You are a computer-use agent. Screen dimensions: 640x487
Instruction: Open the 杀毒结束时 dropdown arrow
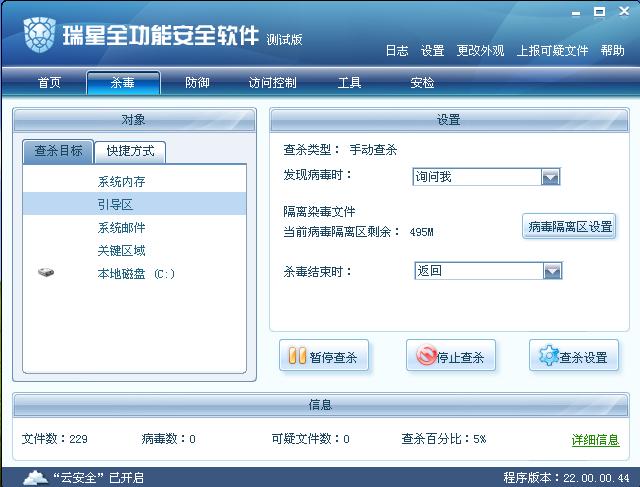[553, 271]
